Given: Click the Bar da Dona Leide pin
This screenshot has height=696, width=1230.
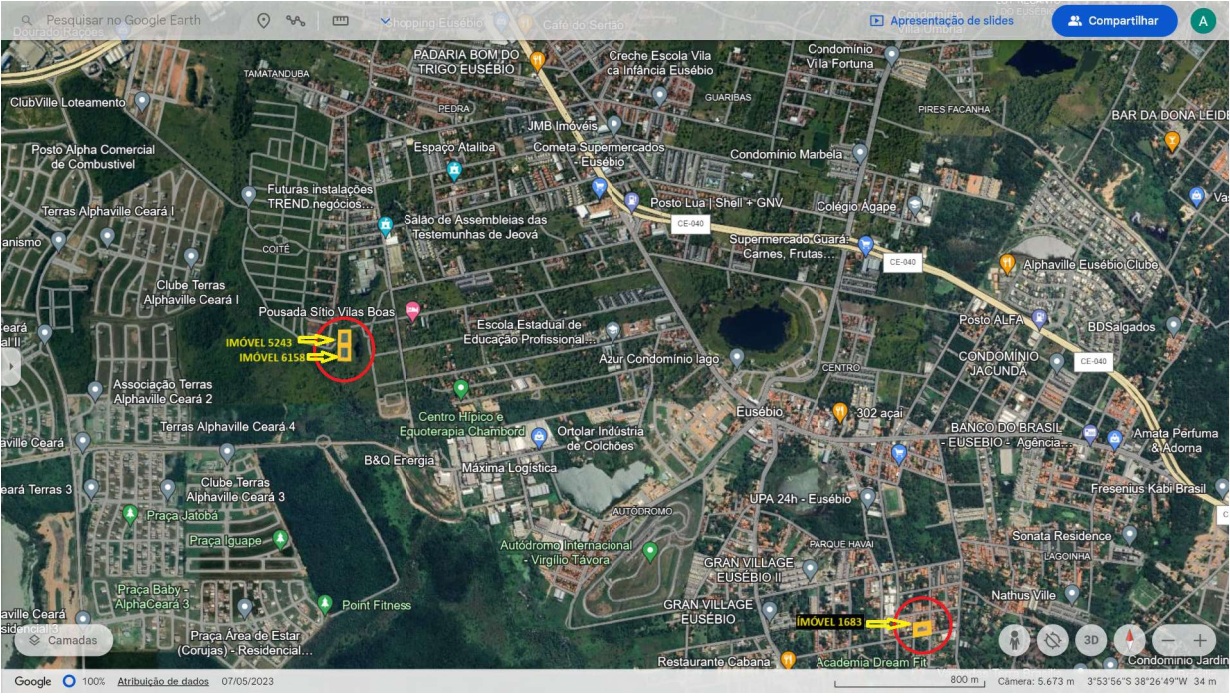Looking at the screenshot, I should (x=1172, y=141).
